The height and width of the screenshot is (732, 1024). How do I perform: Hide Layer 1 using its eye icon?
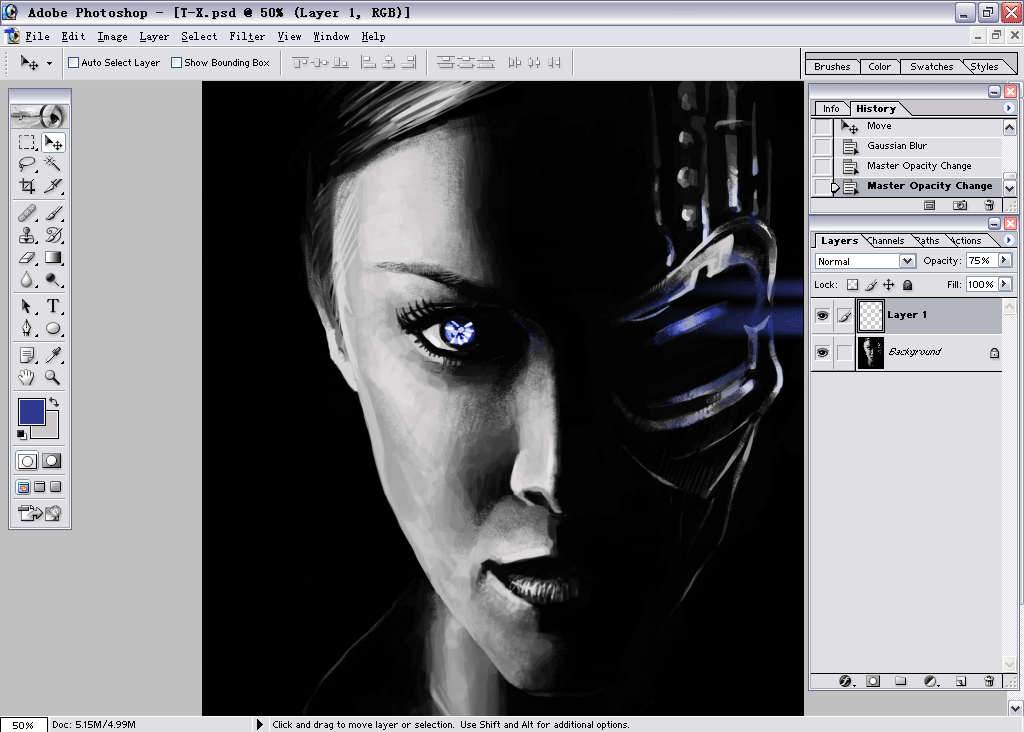[822, 316]
